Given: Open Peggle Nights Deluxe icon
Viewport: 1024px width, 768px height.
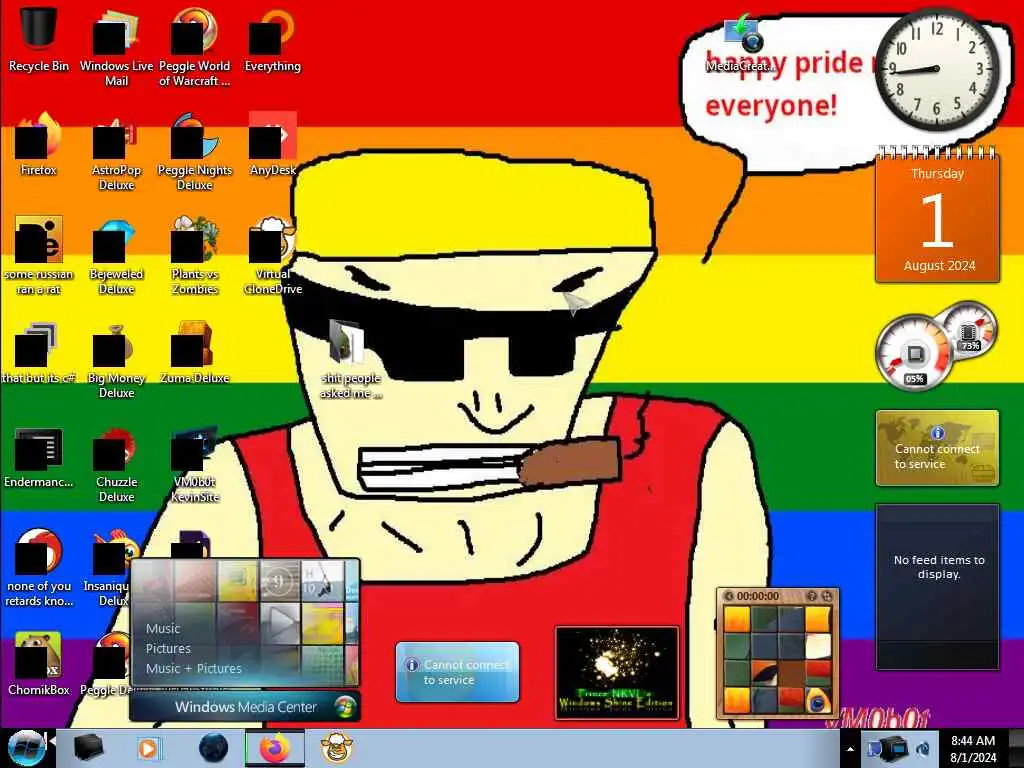Looking at the screenshot, I should [x=195, y=150].
